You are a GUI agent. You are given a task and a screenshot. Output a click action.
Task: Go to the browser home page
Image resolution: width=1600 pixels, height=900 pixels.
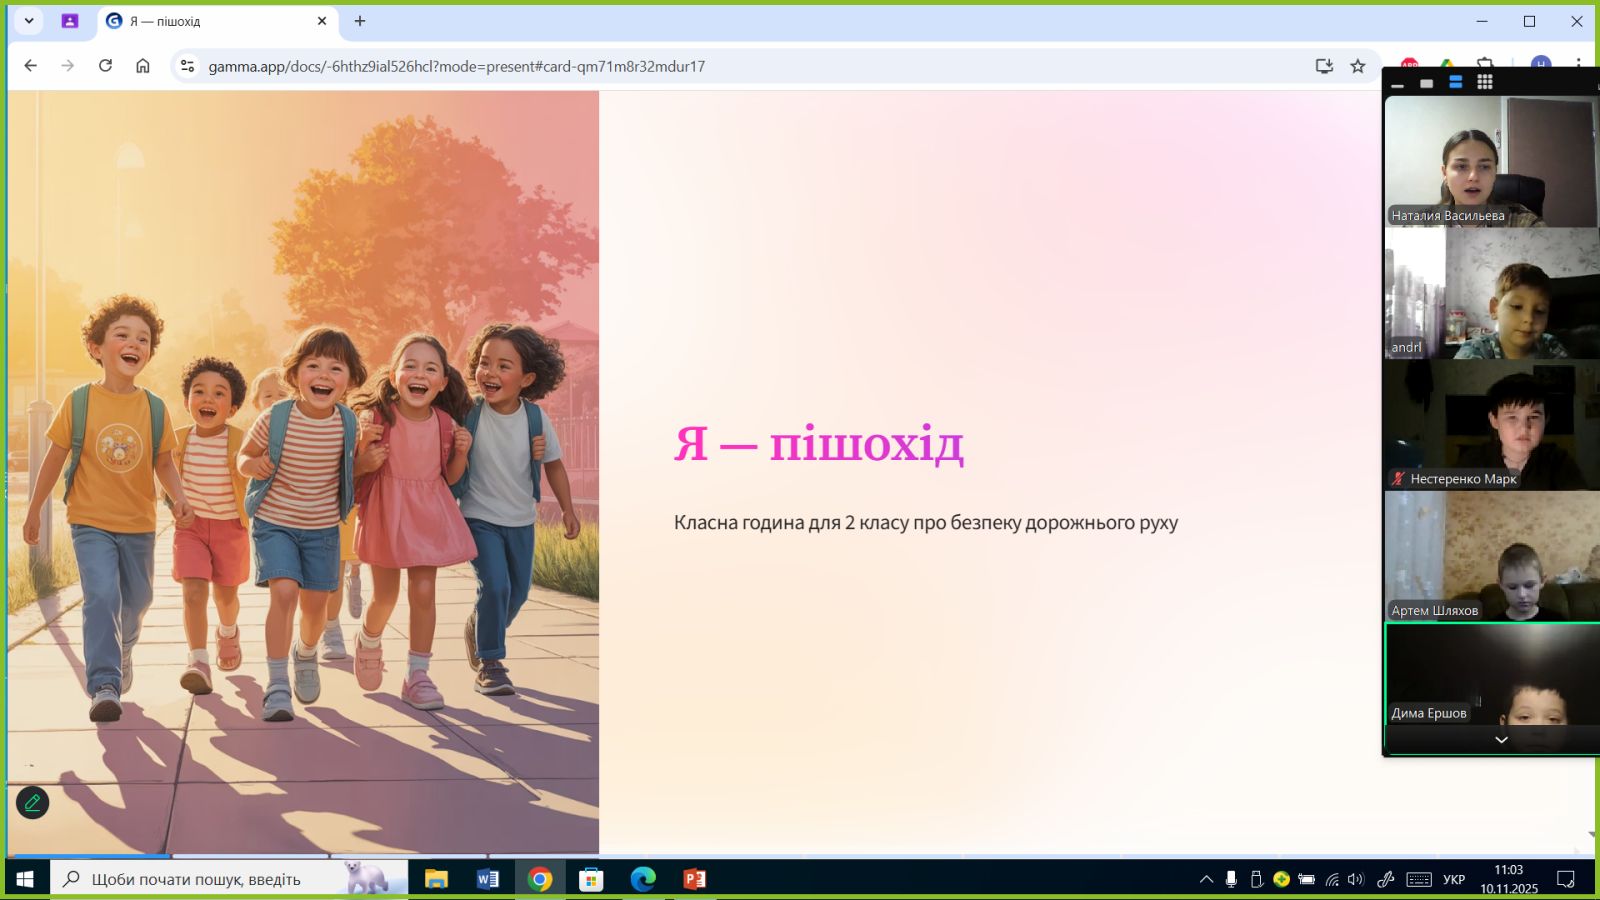pos(143,66)
